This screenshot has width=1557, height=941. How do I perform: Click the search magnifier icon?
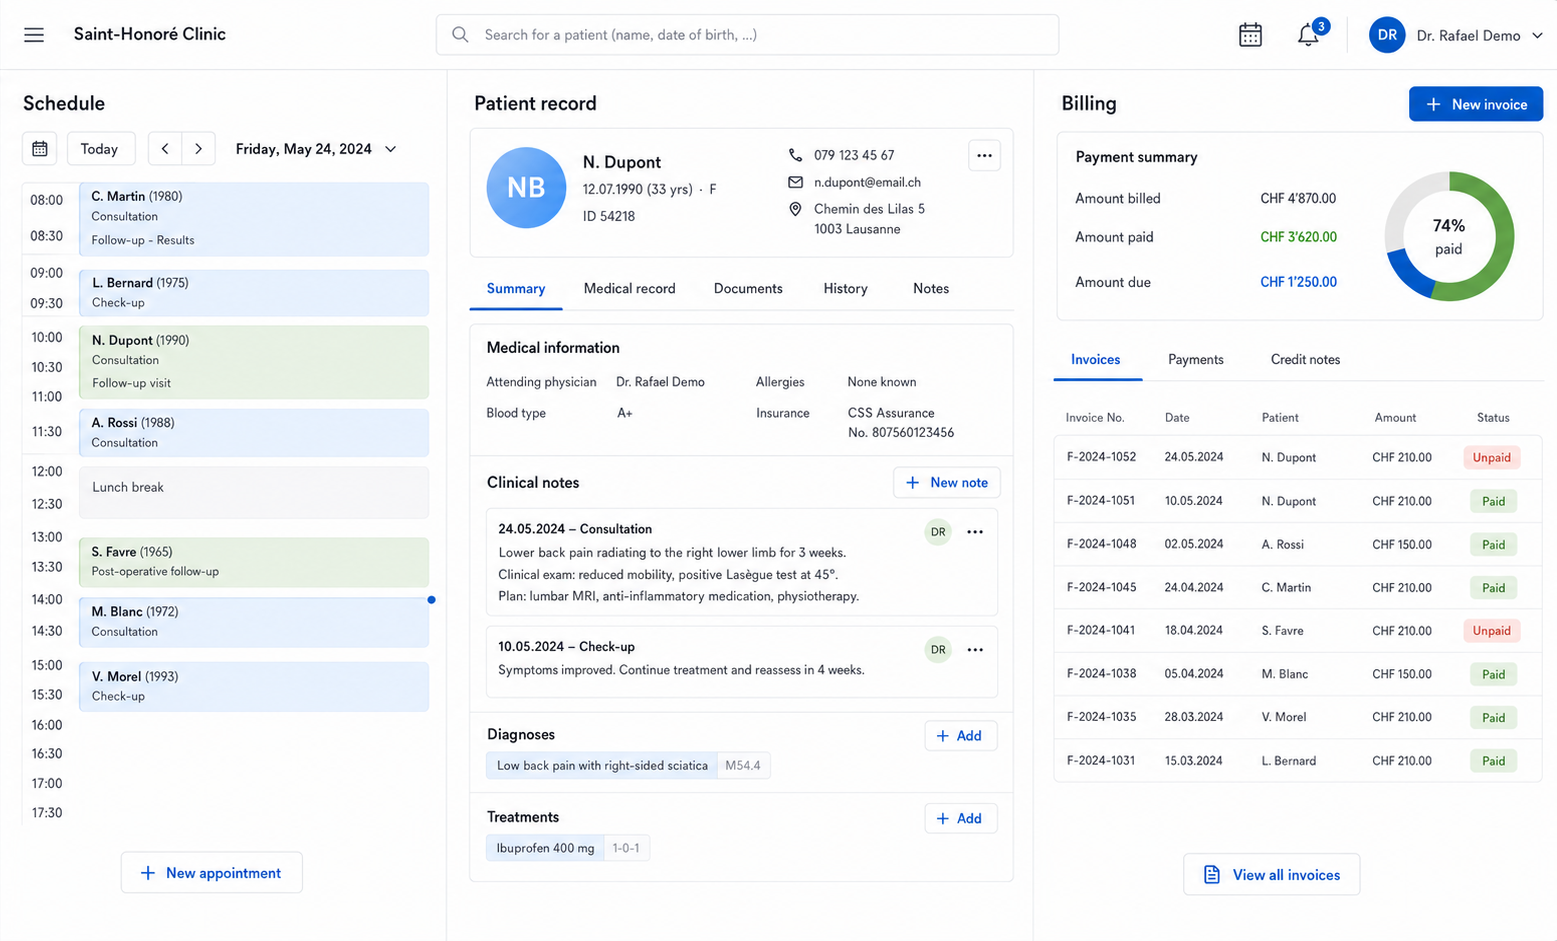[460, 35]
